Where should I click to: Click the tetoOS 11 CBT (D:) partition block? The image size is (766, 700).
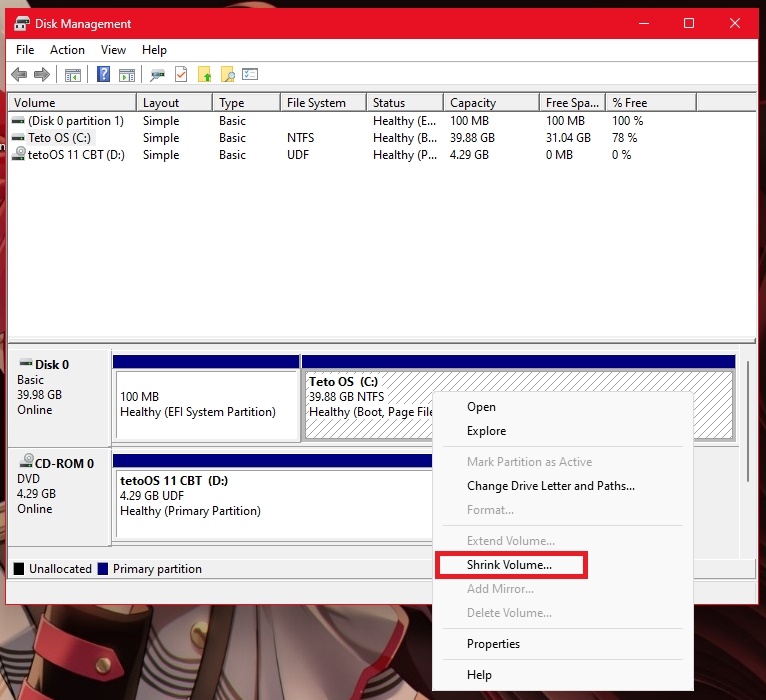click(x=274, y=503)
